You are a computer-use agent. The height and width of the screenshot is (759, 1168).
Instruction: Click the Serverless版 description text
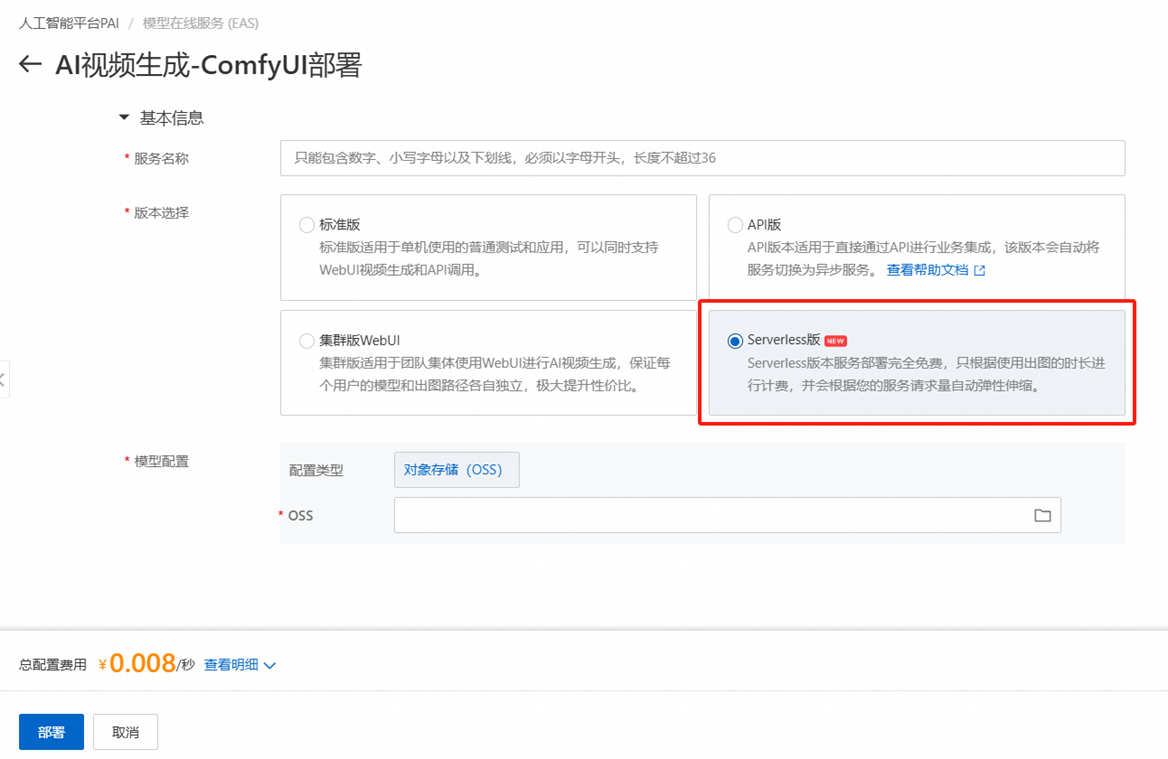point(926,374)
